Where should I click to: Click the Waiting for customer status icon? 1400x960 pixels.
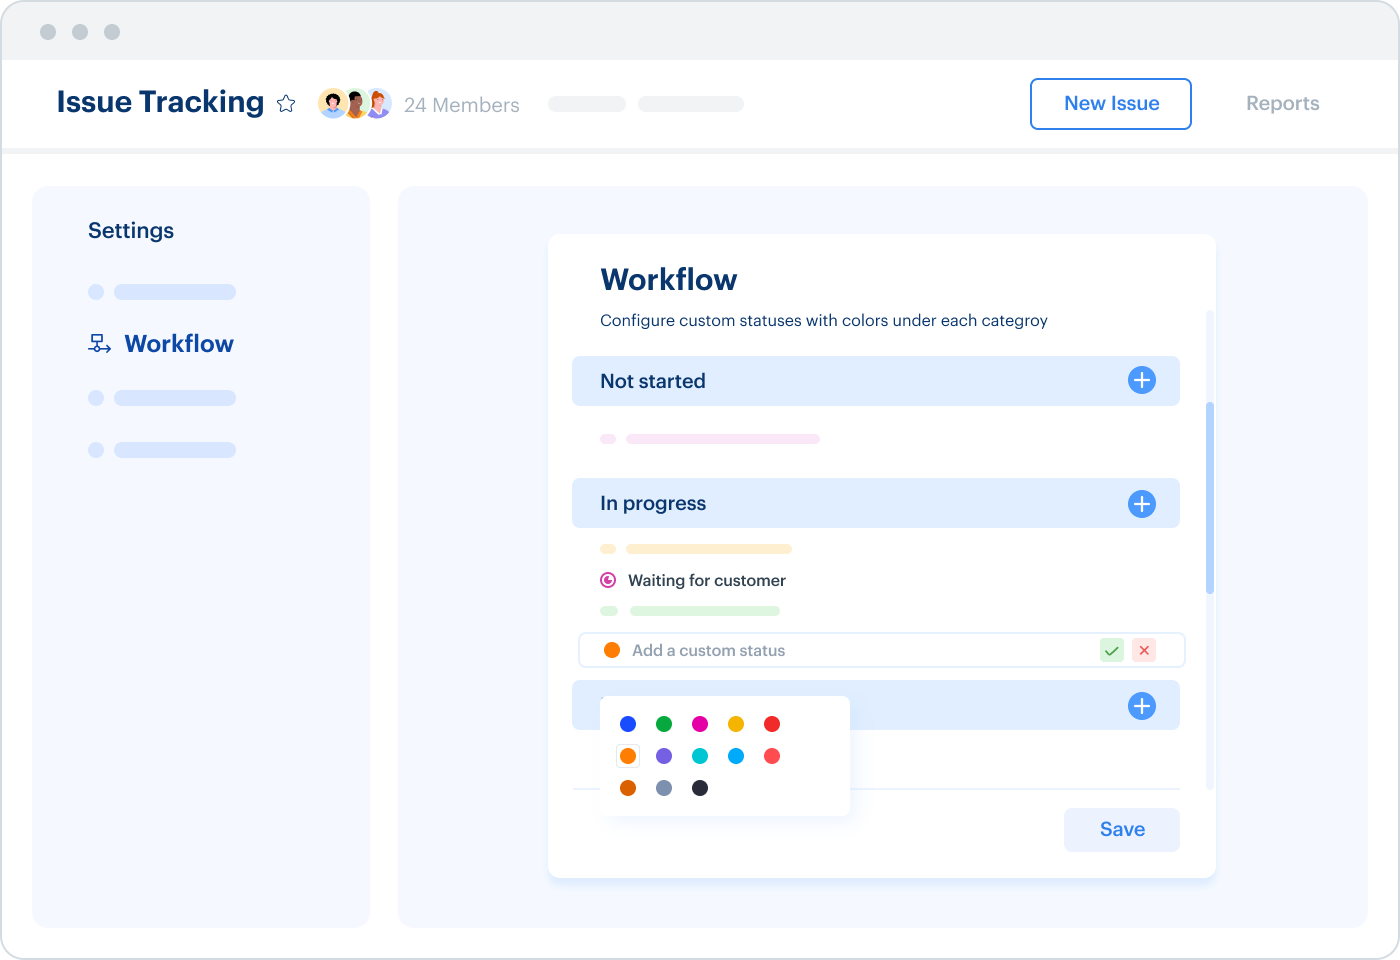click(608, 580)
